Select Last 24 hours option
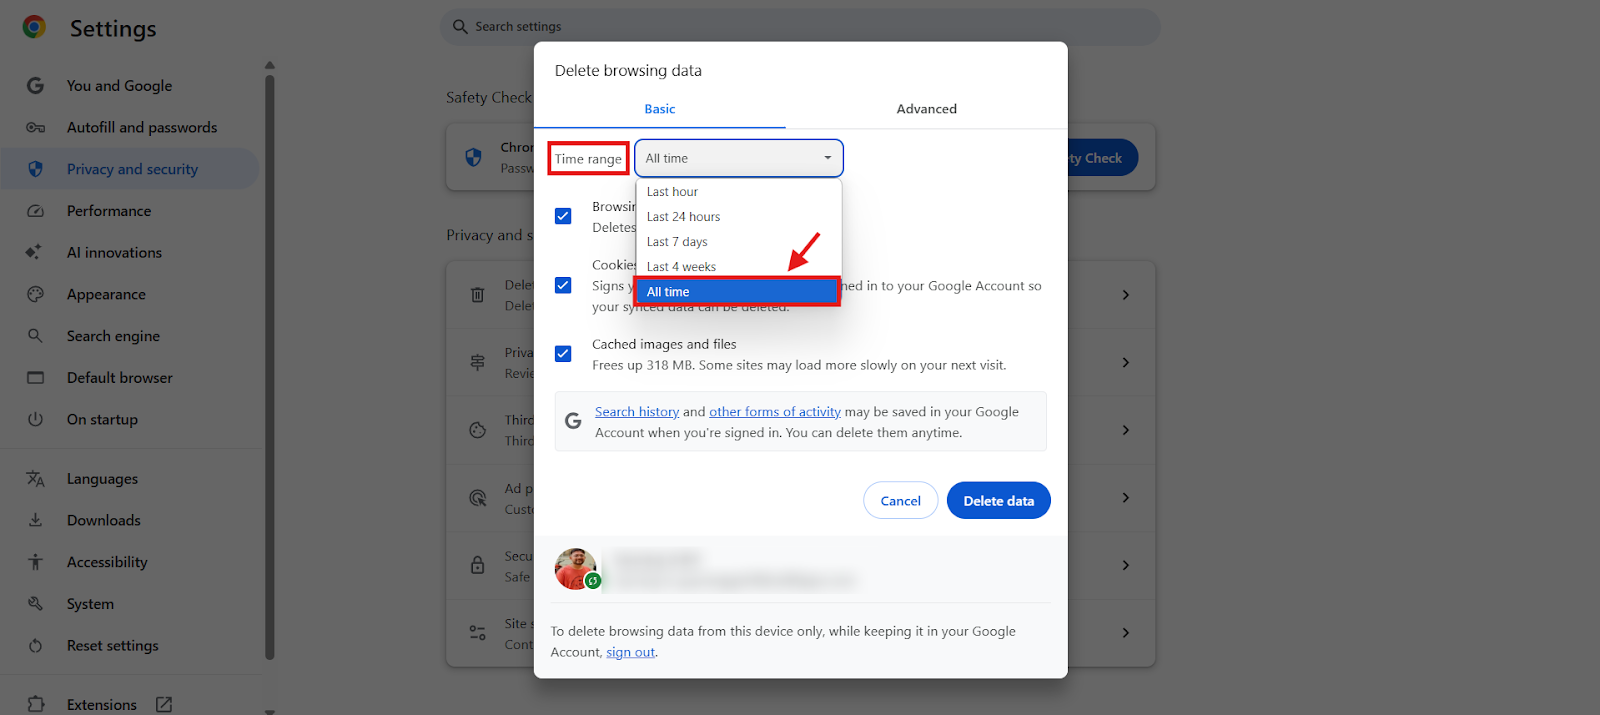1600x715 pixels. click(x=739, y=217)
